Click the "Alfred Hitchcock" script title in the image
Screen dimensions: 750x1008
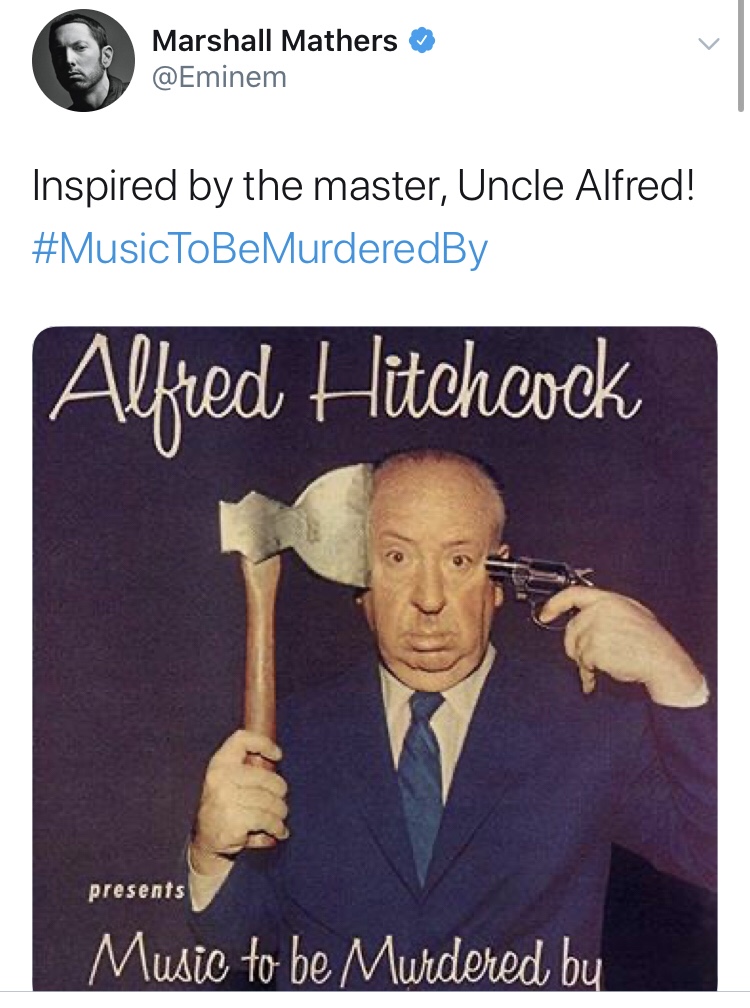345,390
